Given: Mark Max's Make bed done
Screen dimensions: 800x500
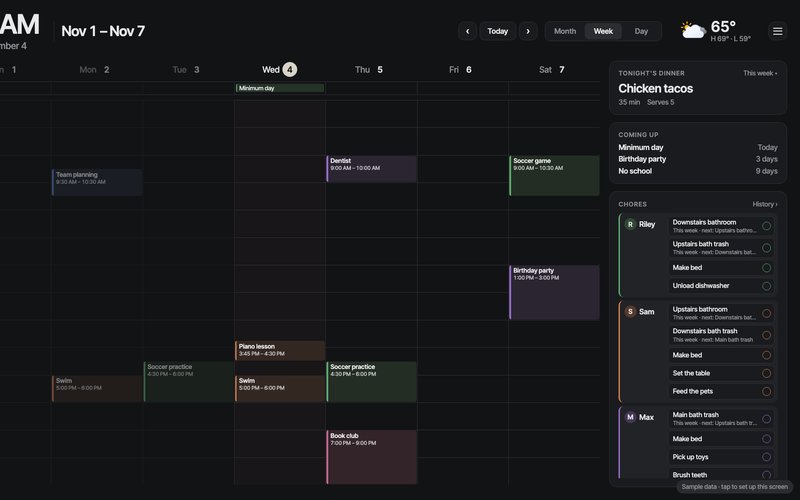Looking at the screenshot, I should [x=766, y=438].
